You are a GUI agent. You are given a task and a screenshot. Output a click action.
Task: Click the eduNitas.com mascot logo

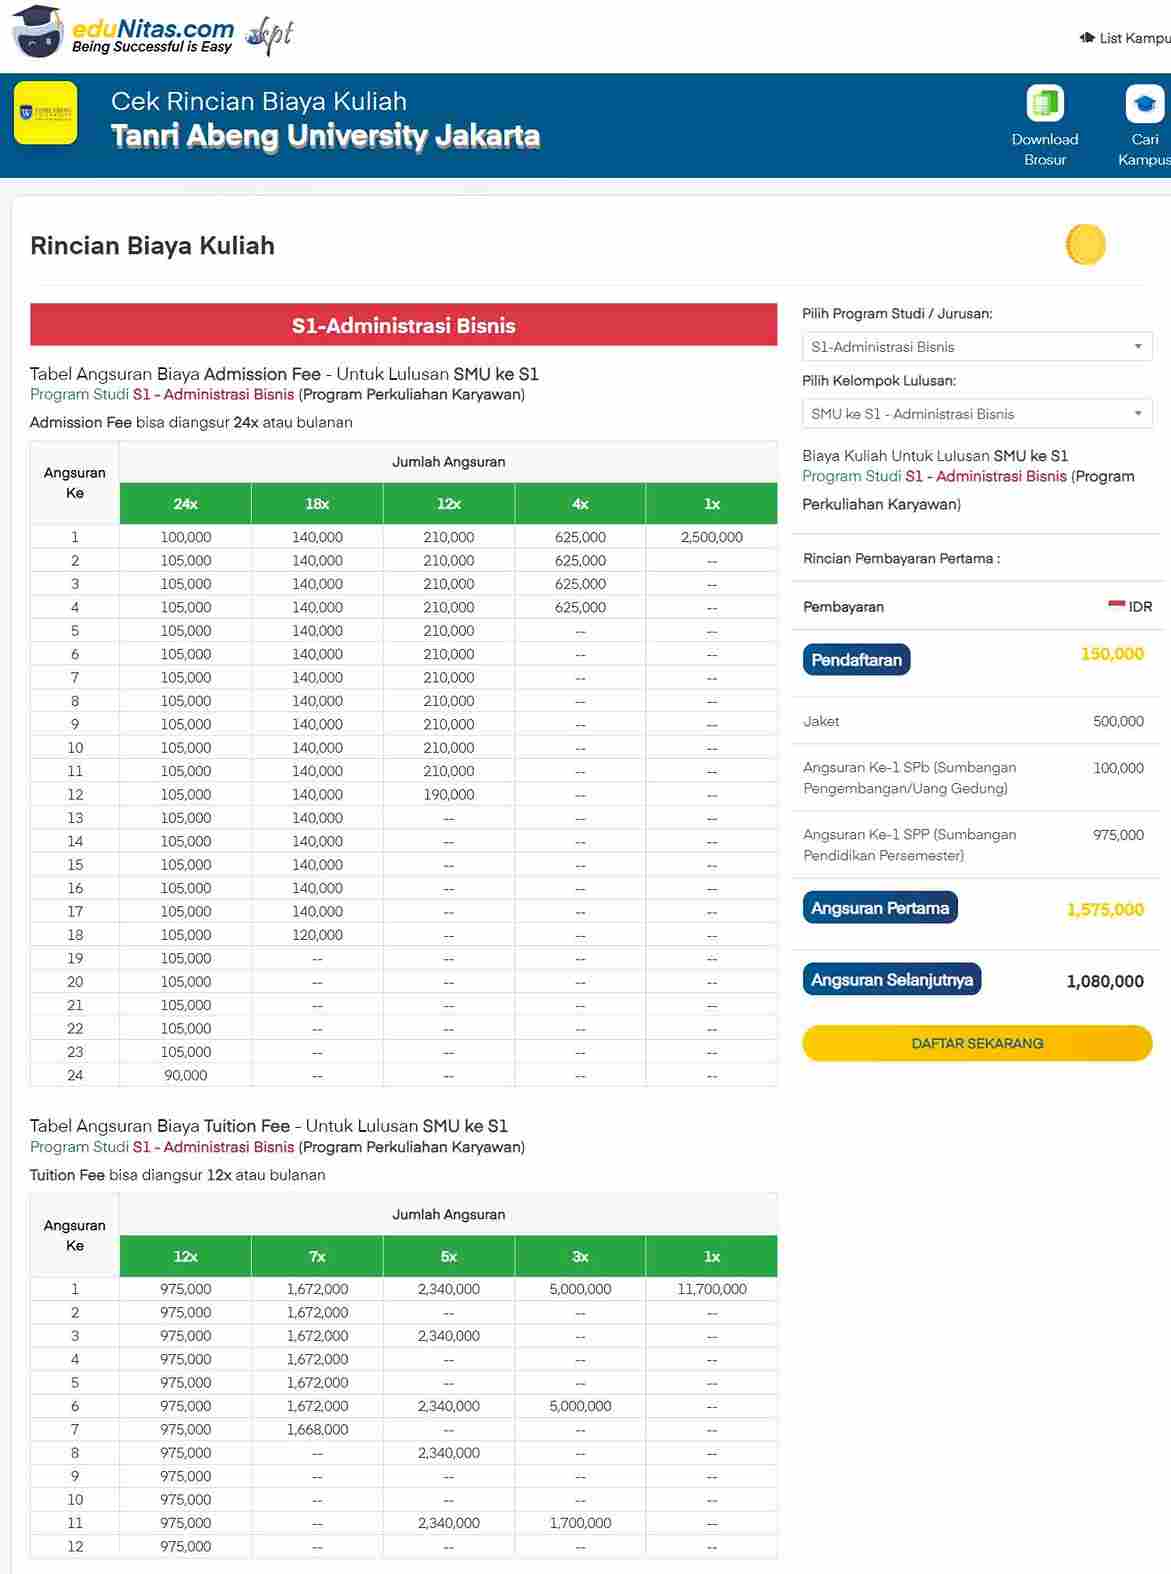(38, 32)
